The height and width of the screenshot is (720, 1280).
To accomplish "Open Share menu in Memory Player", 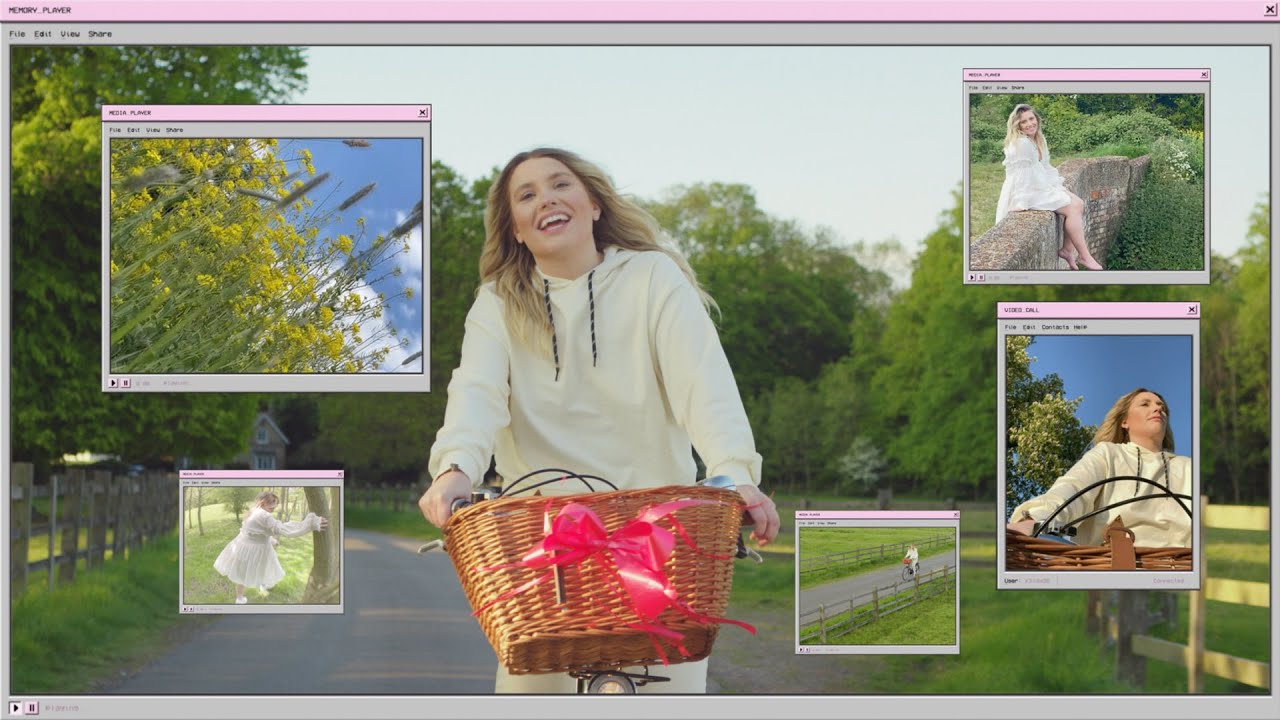I will coord(100,34).
